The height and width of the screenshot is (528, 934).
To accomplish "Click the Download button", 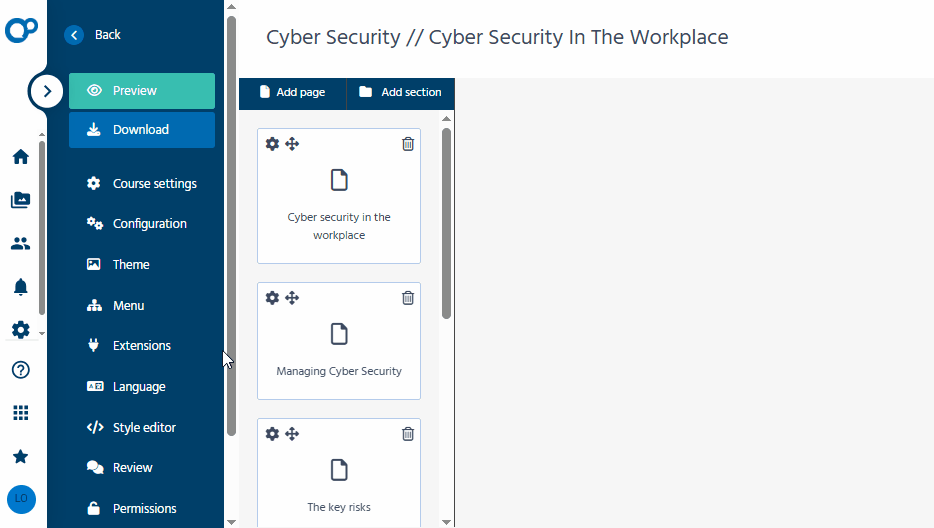I will [142, 130].
